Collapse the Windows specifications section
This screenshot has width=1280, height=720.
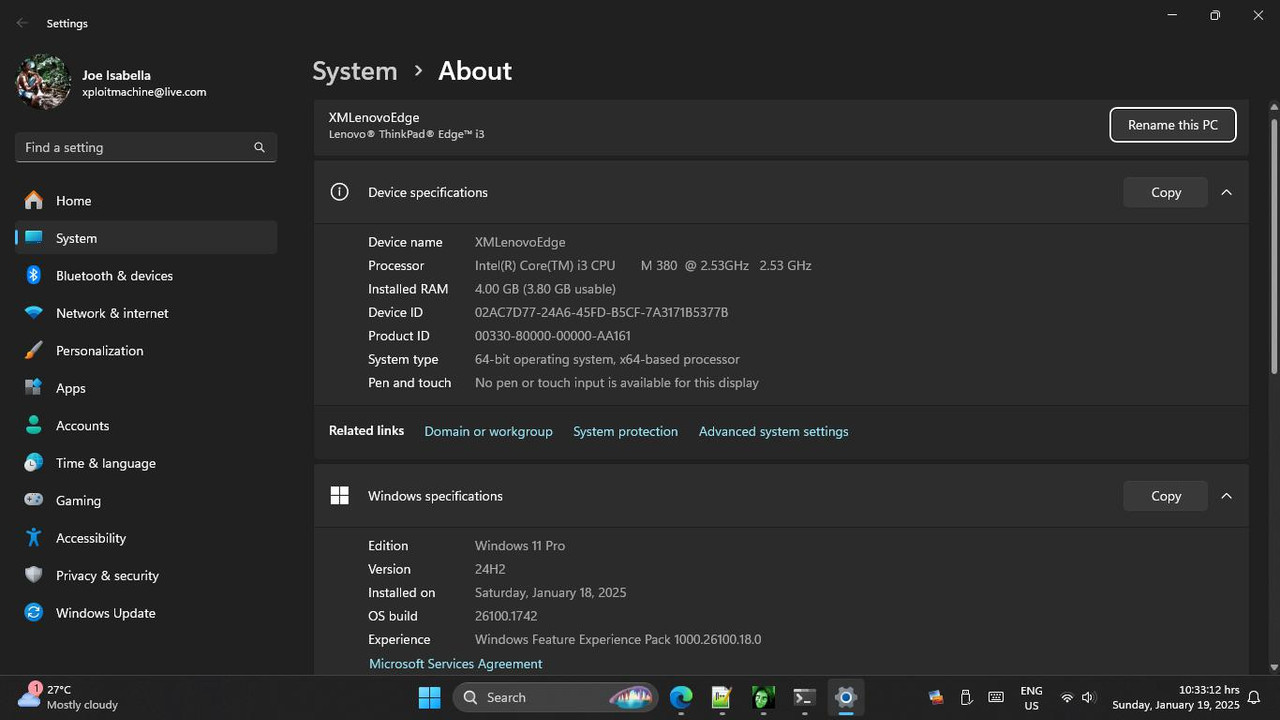[x=1226, y=495]
